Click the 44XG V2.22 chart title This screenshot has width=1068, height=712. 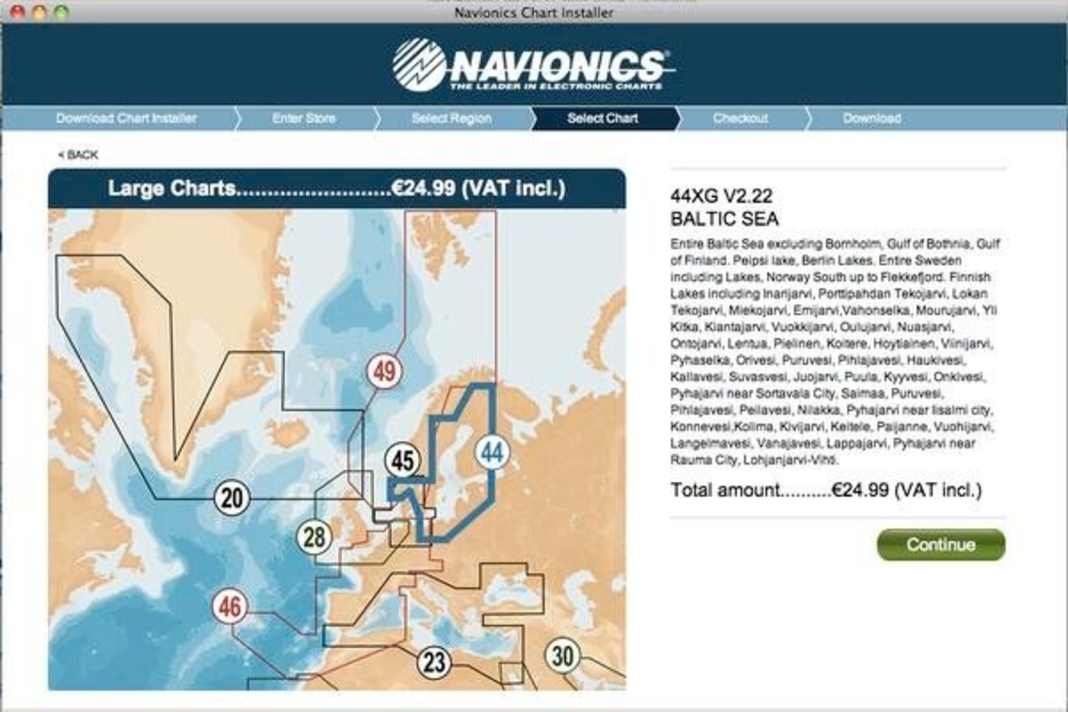click(721, 196)
